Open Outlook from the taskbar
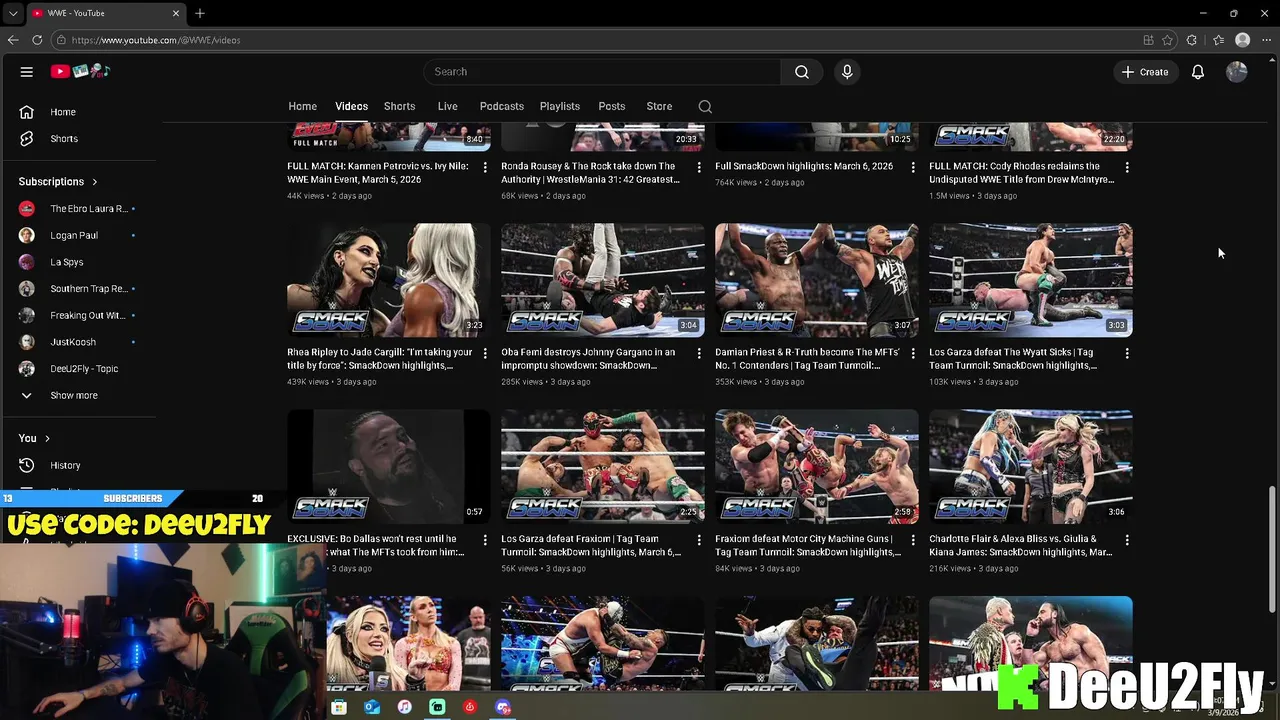 click(372, 707)
